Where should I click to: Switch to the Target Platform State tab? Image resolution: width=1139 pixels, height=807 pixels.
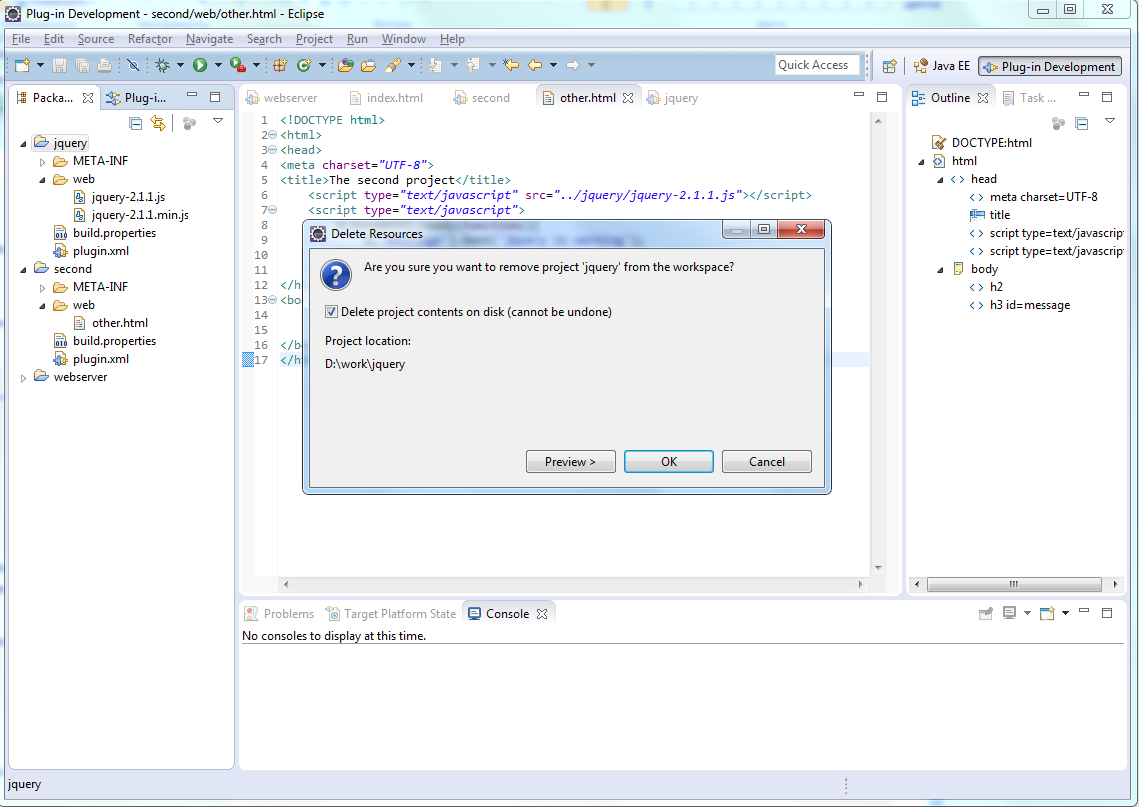pyautogui.click(x=391, y=614)
